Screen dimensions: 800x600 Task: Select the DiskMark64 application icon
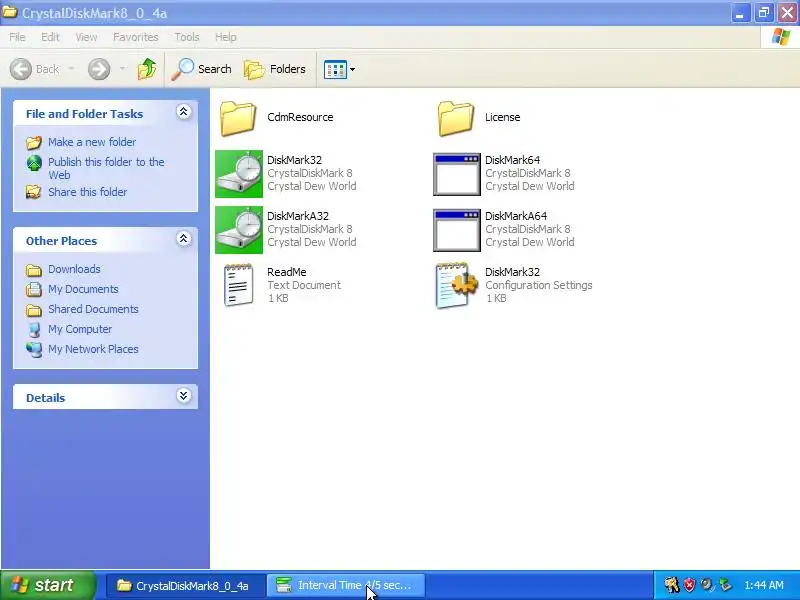tap(457, 174)
